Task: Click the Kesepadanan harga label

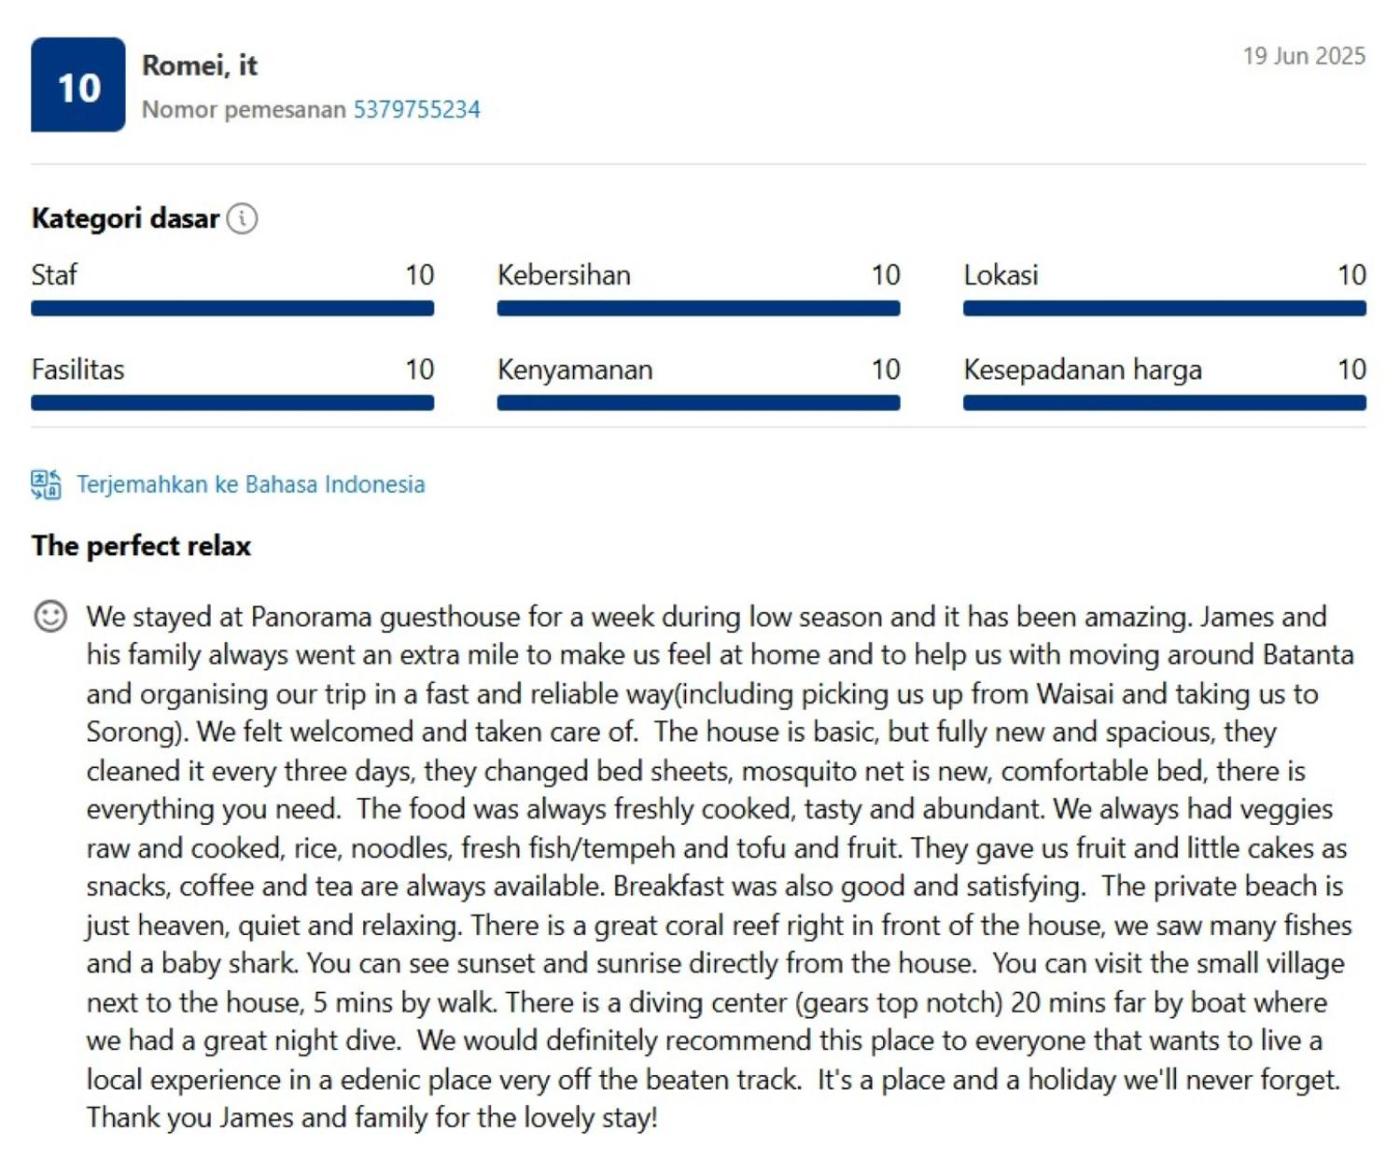Action: pos(1082,370)
